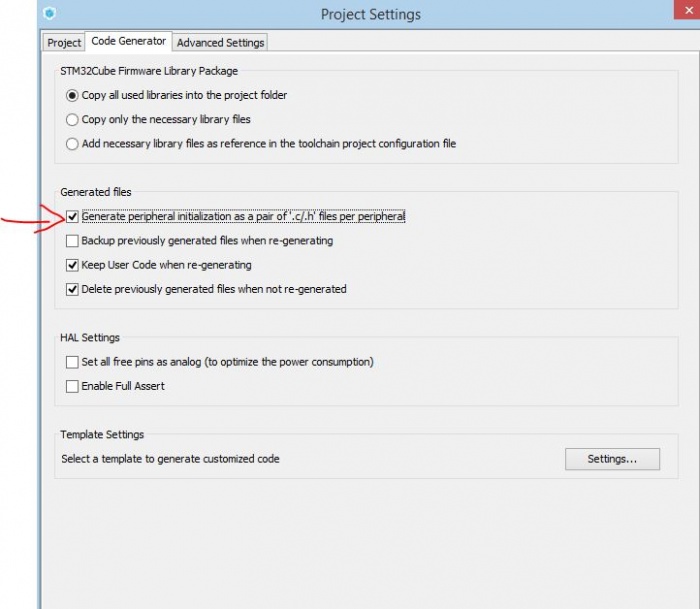Click the Generate peripheral initialization label text
The width and height of the screenshot is (700, 609).
click(243, 216)
